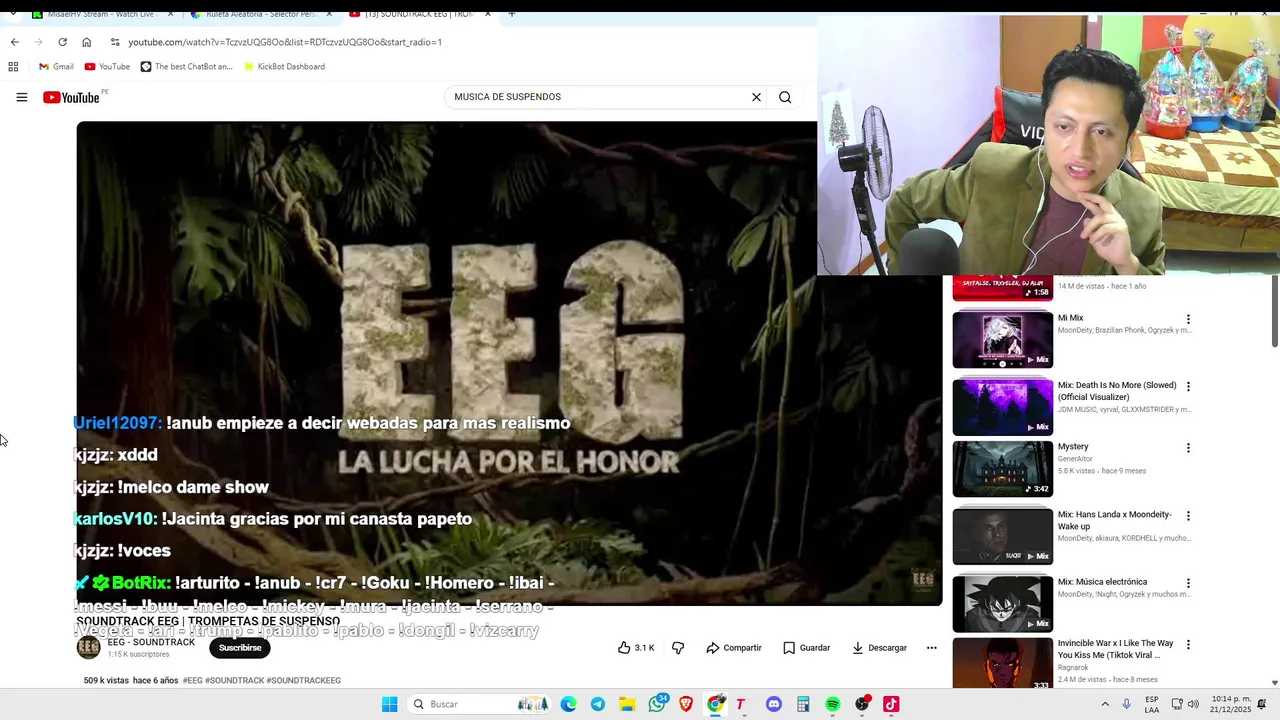
Task: Share the video with Compartir
Action: coord(734,648)
